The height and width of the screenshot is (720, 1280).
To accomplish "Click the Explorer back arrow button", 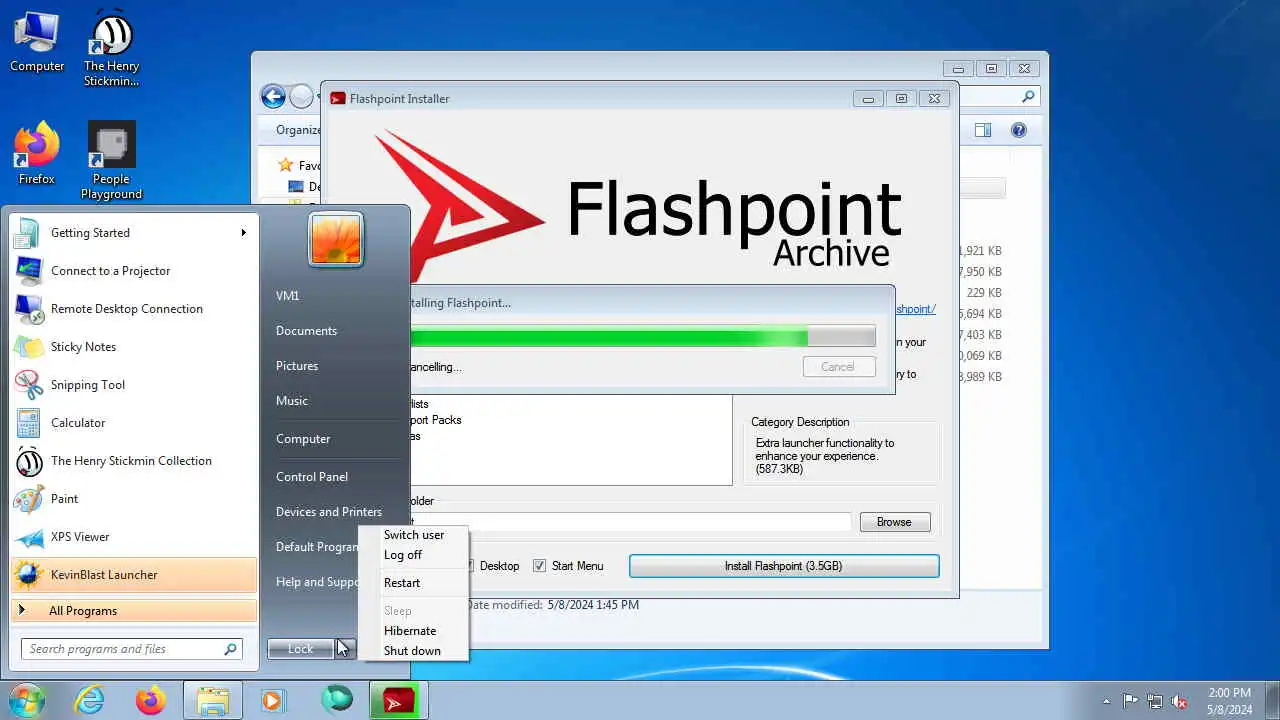I will click(273, 96).
